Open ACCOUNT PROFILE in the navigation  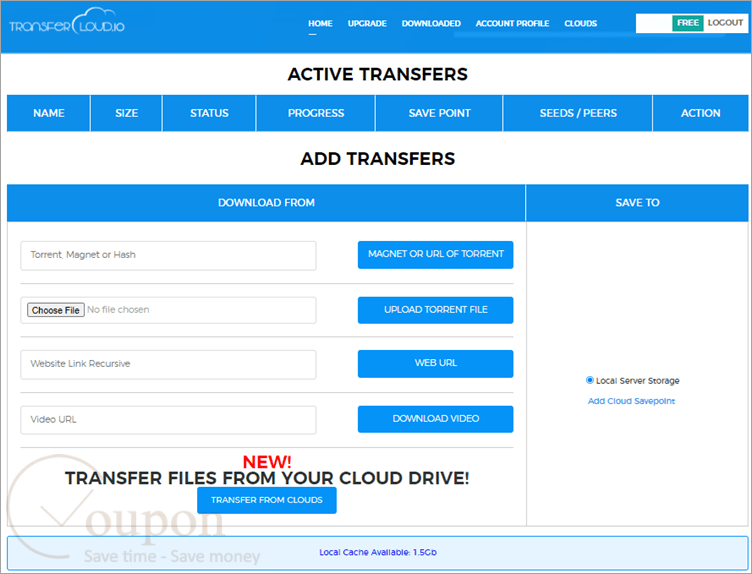(x=512, y=23)
